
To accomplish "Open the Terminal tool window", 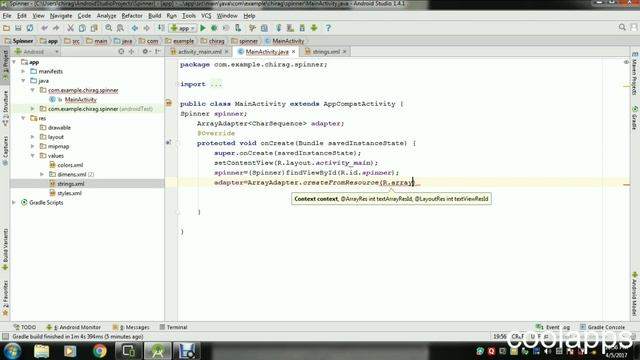I will point(173,327).
